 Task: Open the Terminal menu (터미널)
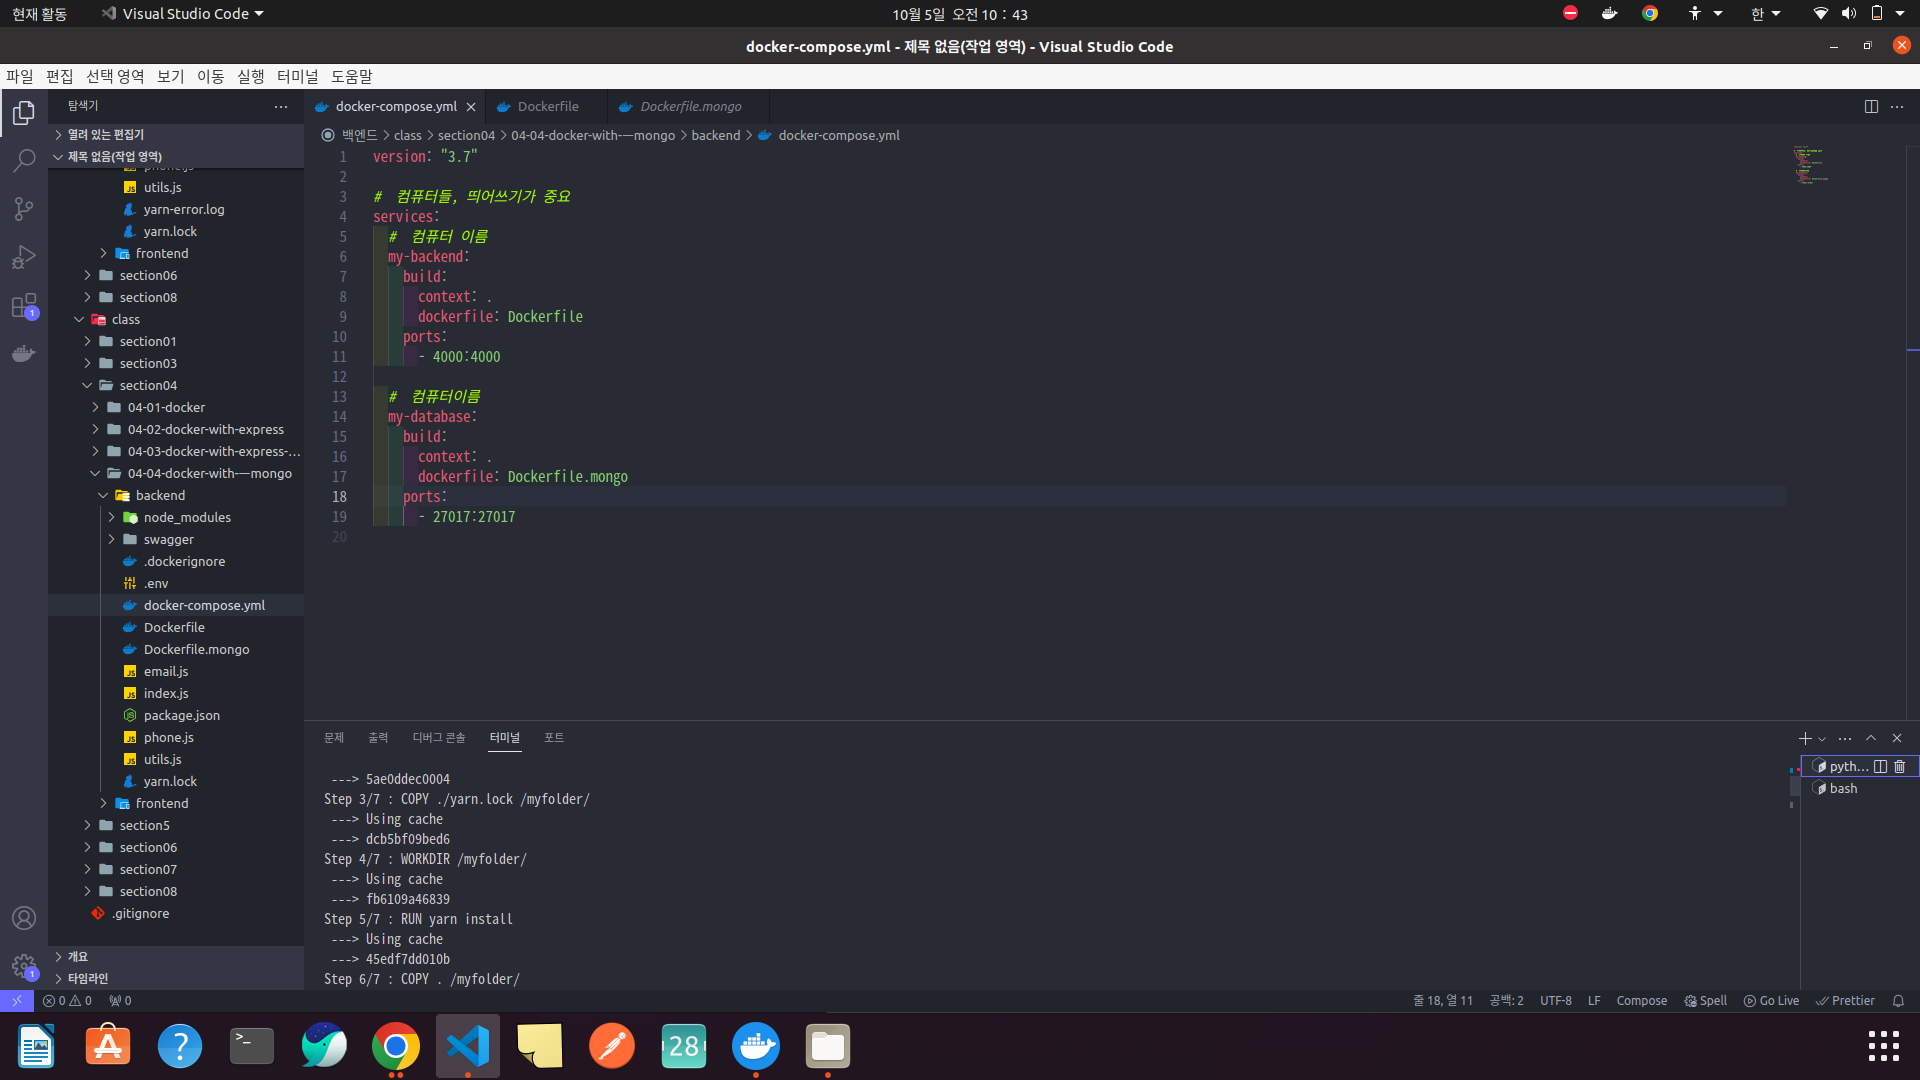(x=297, y=77)
